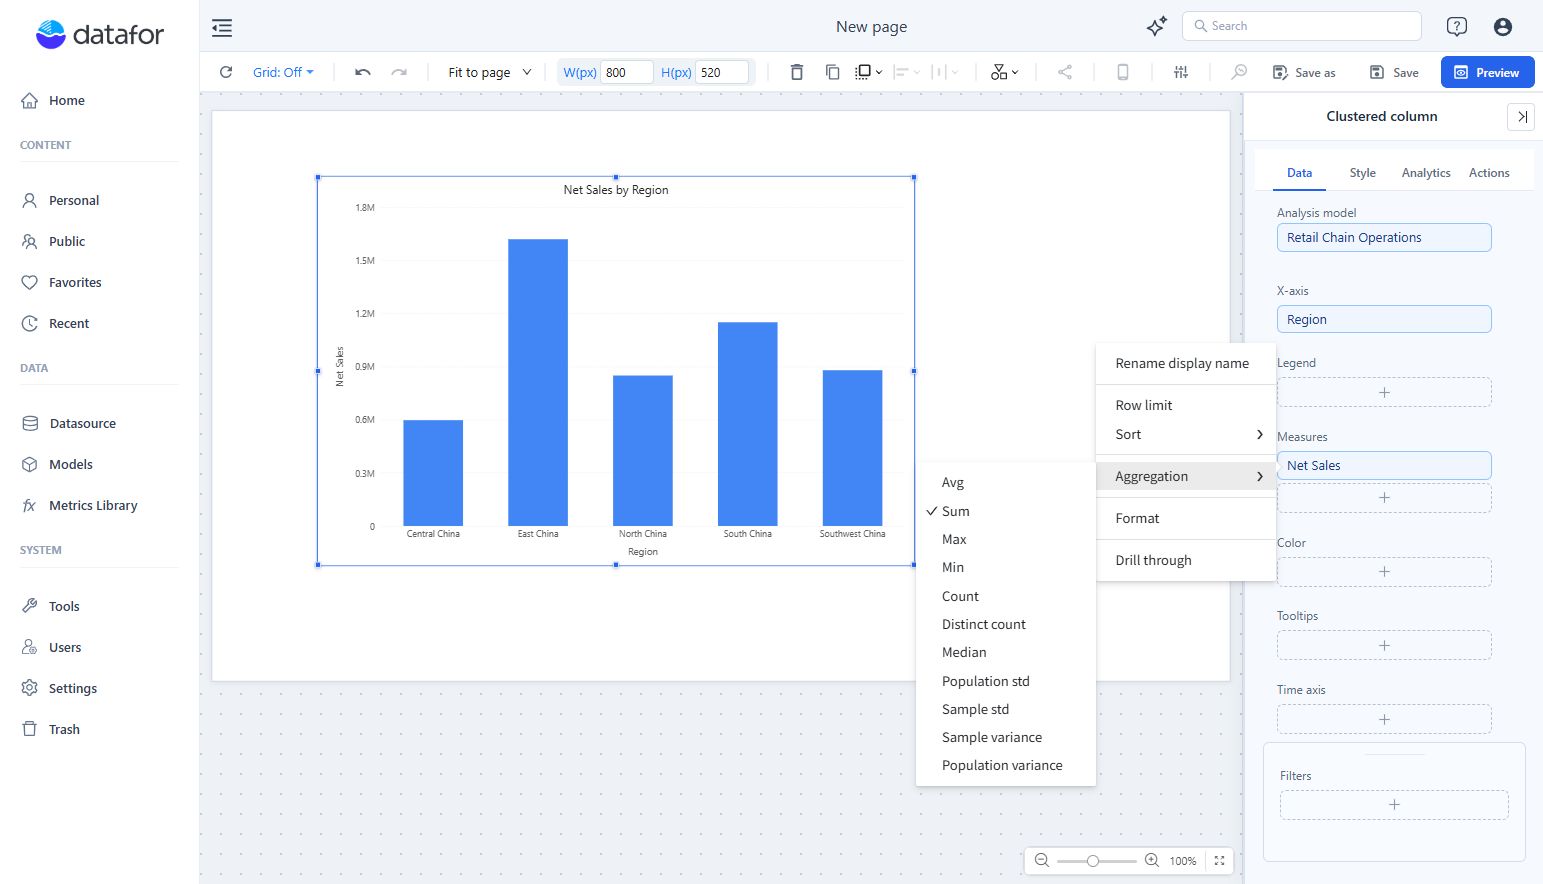Zoom in the canvas

(x=1152, y=860)
